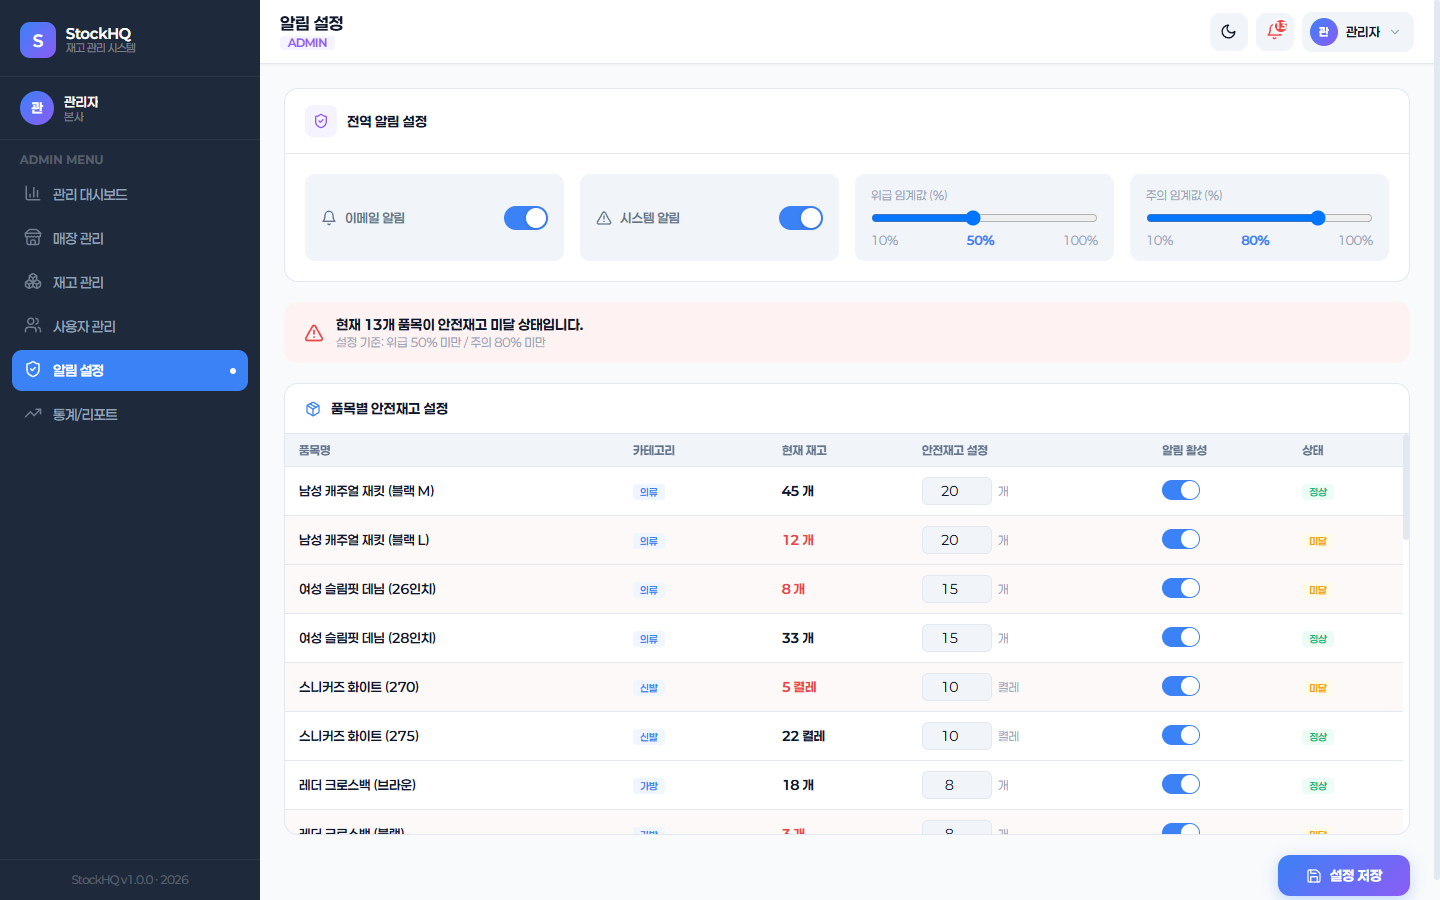
Task: Click 의류 category tag for 남성 캐주얼 재킷 (블랙 M)
Action: [649, 492]
